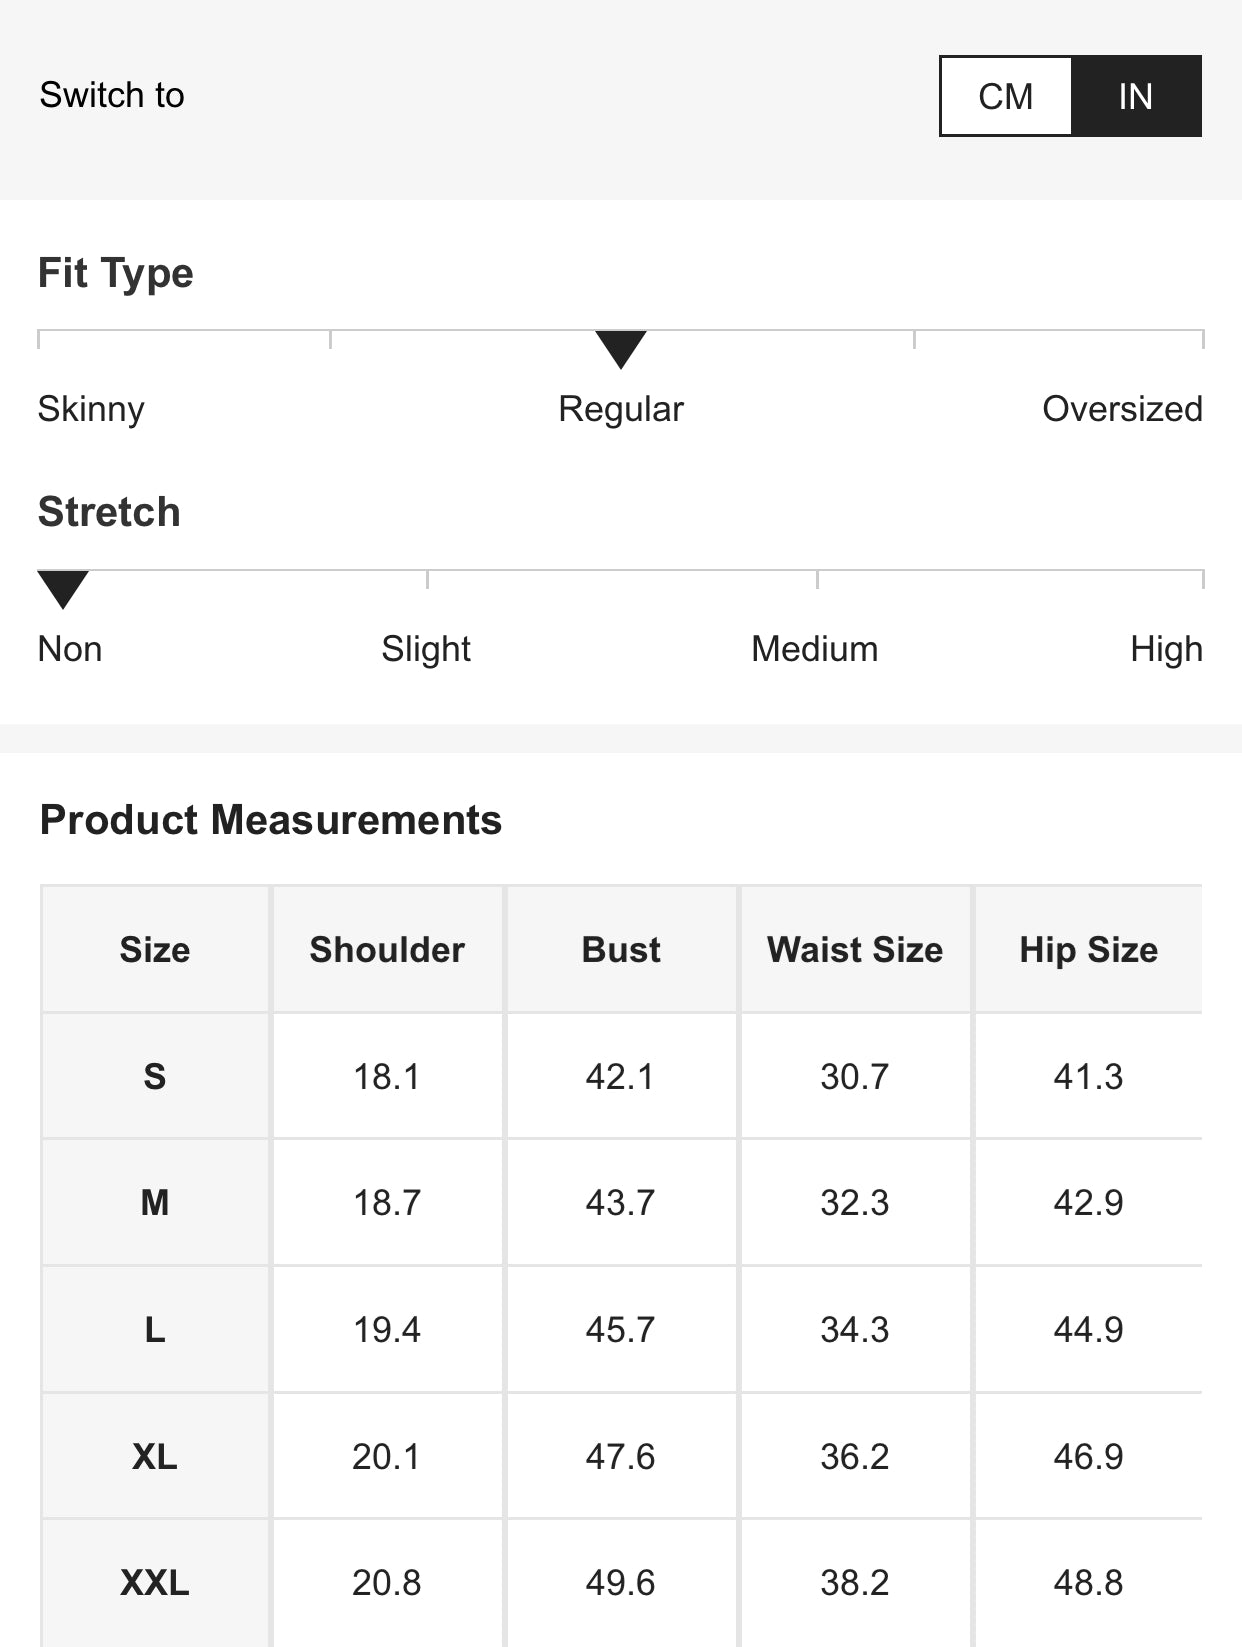Click the Product Measurements heading
This screenshot has width=1242, height=1647.
coord(271,820)
